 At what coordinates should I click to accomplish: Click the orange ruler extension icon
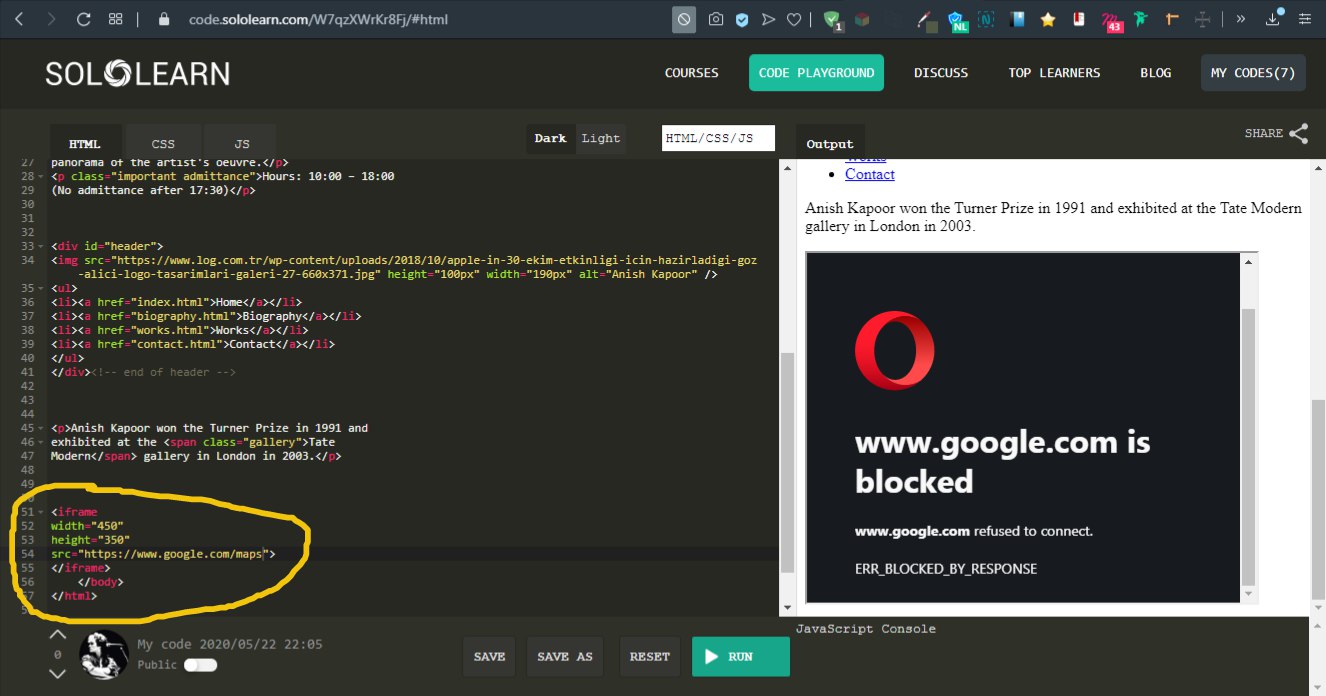pyautogui.click(x=1172, y=19)
